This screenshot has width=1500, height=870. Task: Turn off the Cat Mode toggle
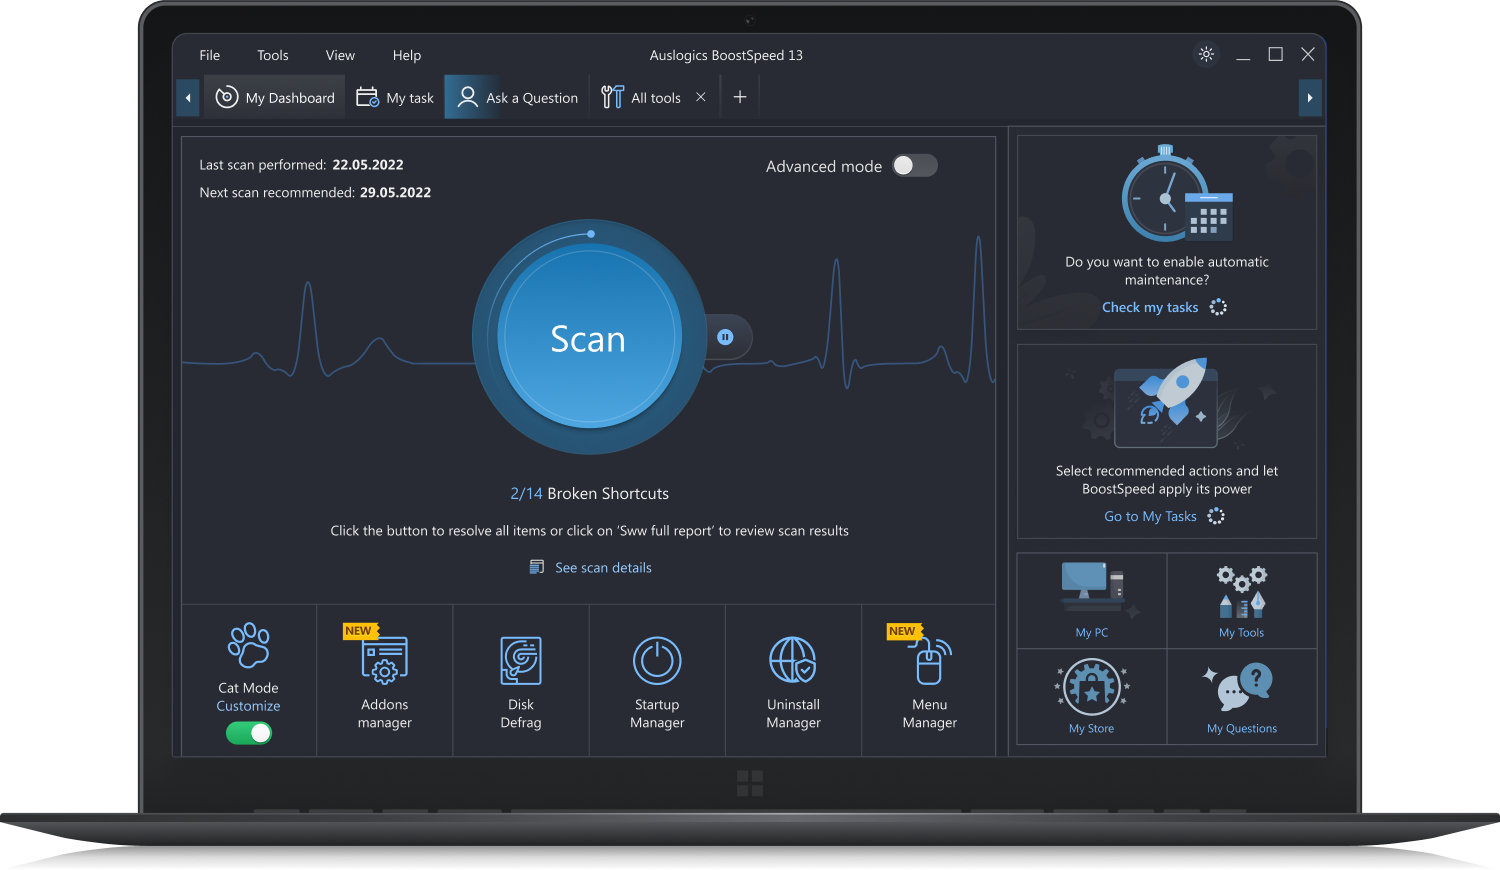[x=249, y=733]
